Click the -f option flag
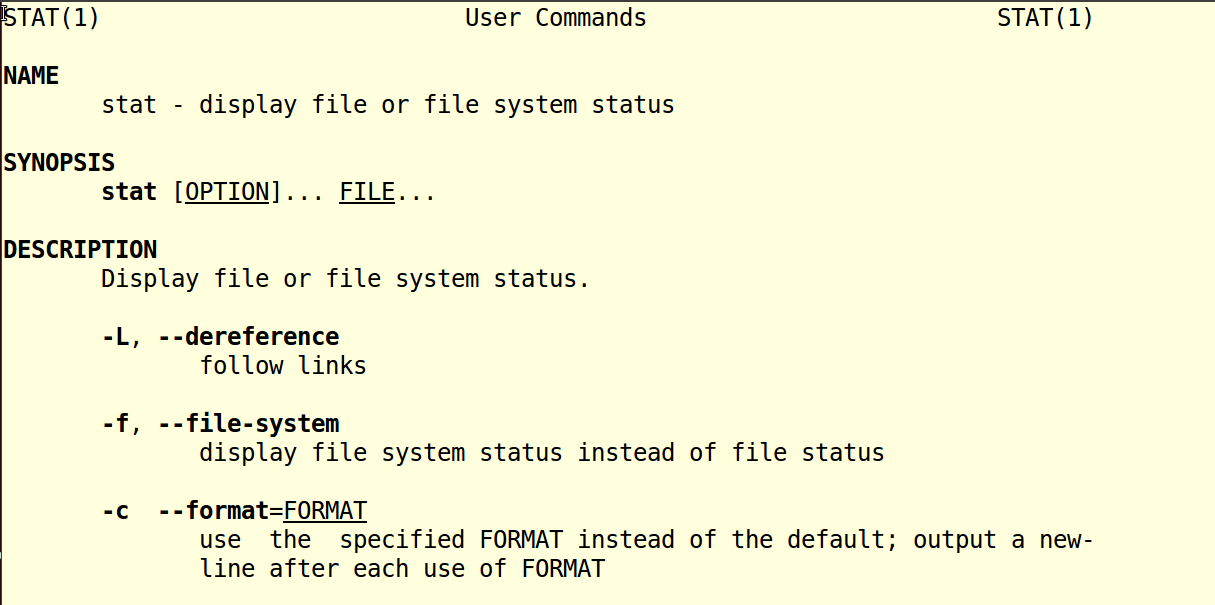 pyautogui.click(x=116, y=424)
